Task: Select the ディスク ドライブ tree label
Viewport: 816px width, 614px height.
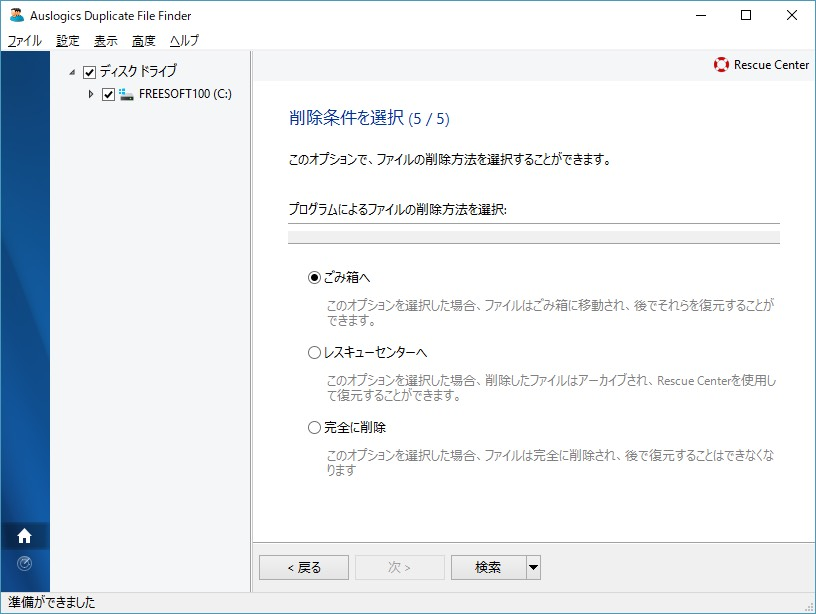Action: tap(138, 71)
